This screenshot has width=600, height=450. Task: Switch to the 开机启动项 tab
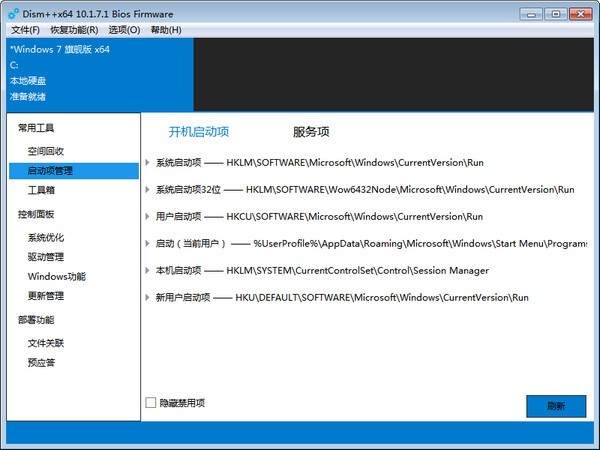click(199, 132)
